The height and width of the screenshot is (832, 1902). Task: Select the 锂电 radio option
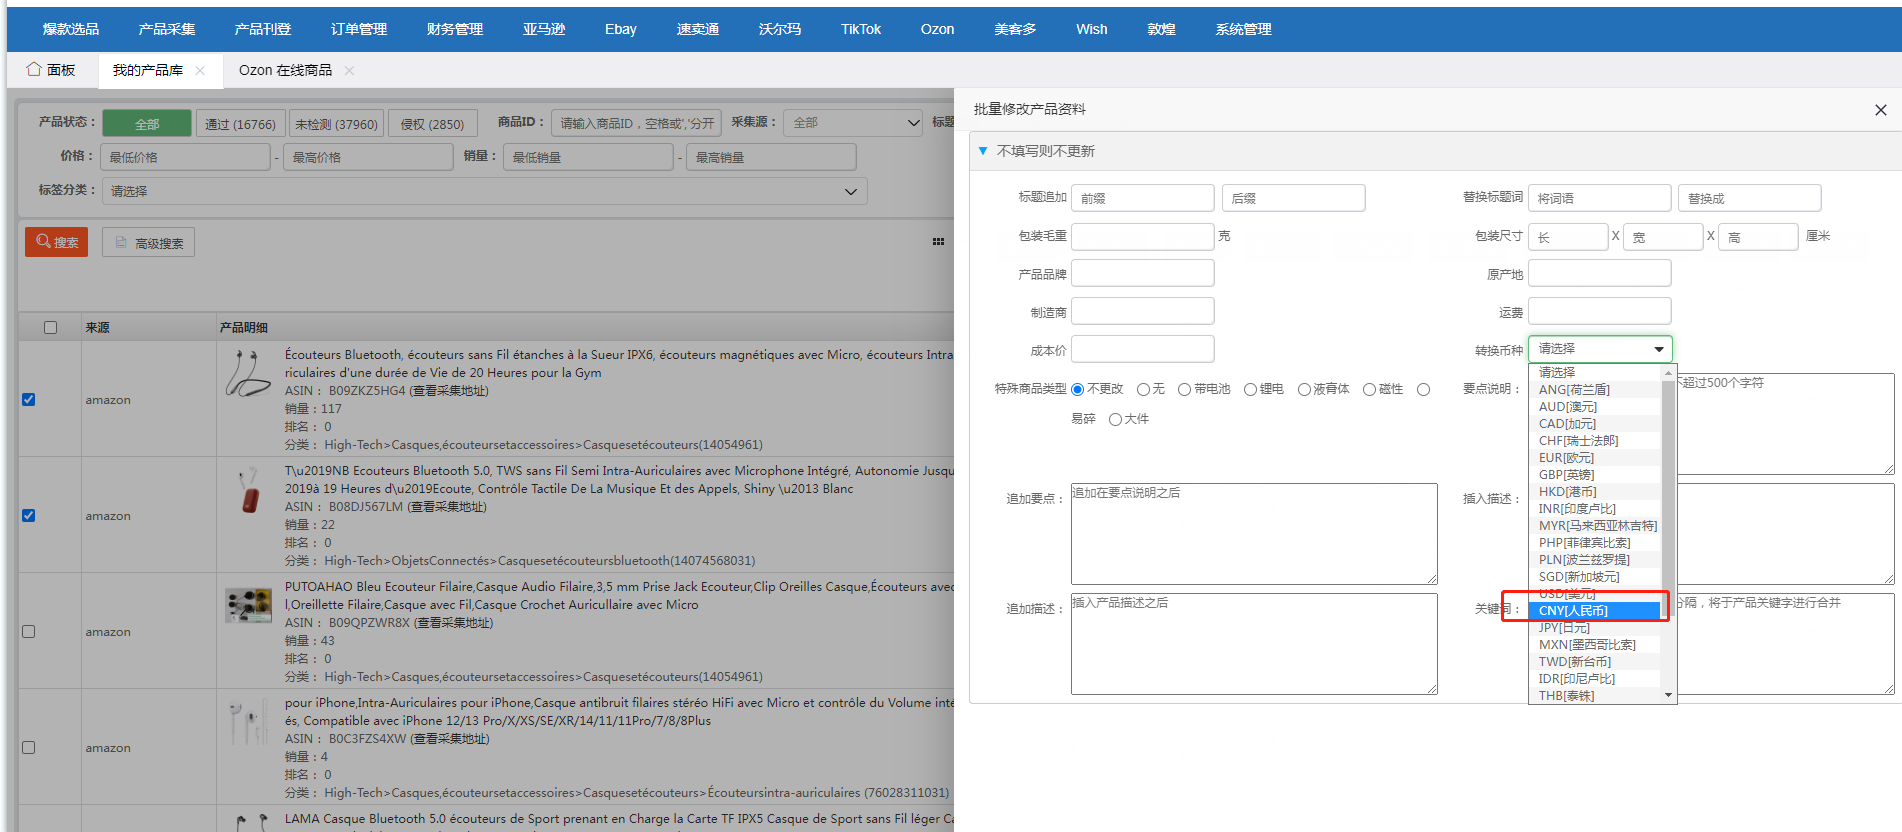[x=1250, y=389]
